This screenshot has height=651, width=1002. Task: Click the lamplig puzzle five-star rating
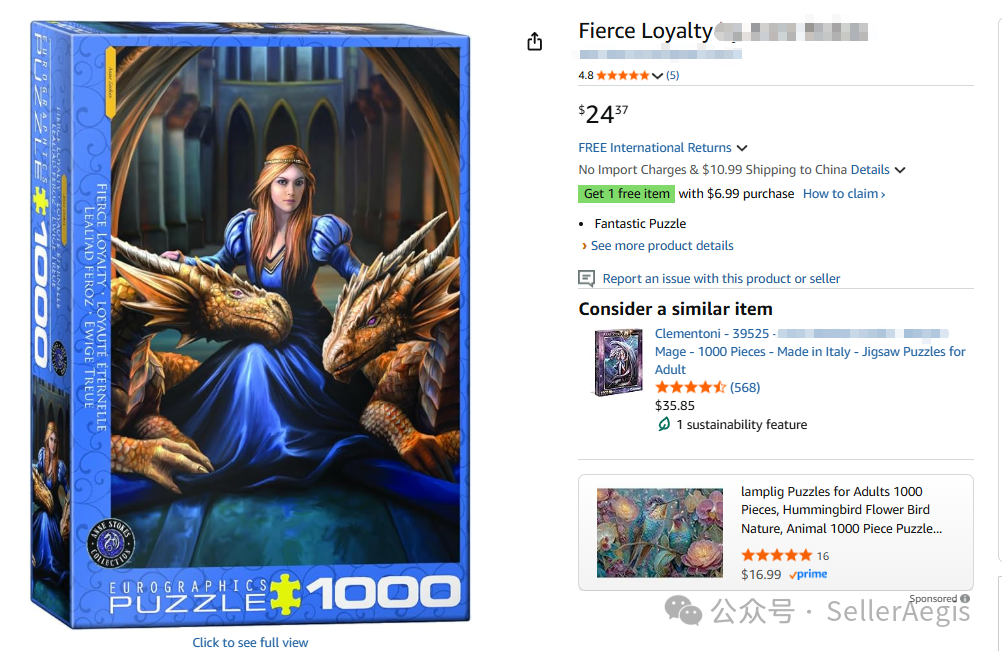click(776, 555)
